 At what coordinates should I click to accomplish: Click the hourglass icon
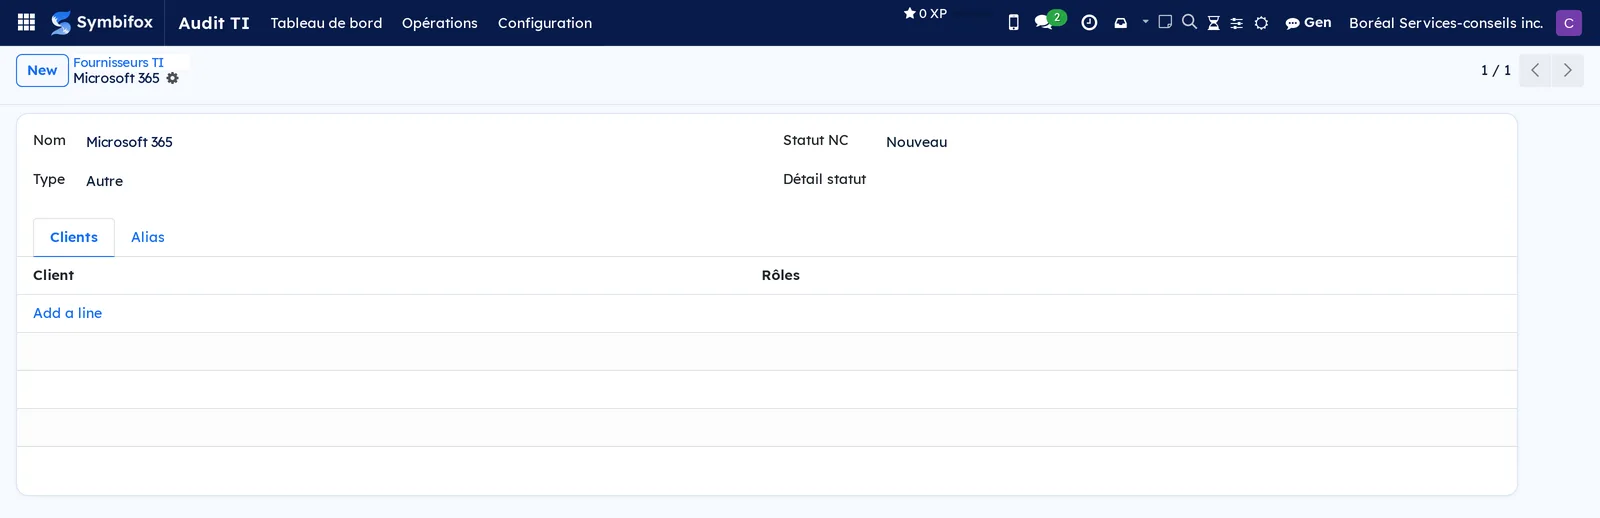coord(1213,22)
